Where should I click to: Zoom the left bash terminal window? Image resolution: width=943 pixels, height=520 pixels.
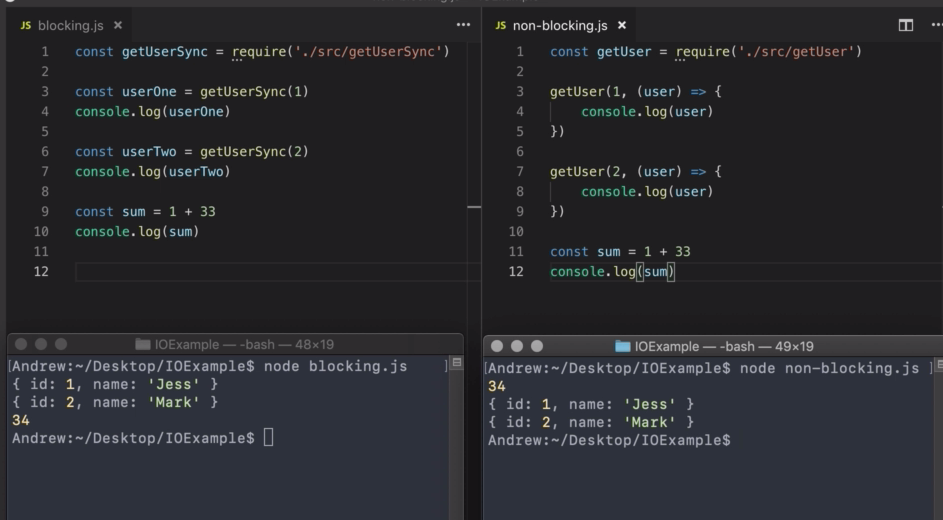pos(61,344)
